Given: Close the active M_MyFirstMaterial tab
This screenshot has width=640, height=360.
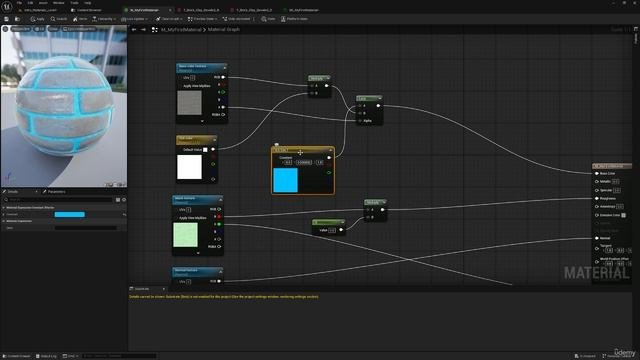Looking at the screenshot, I should [x=170, y=10].
